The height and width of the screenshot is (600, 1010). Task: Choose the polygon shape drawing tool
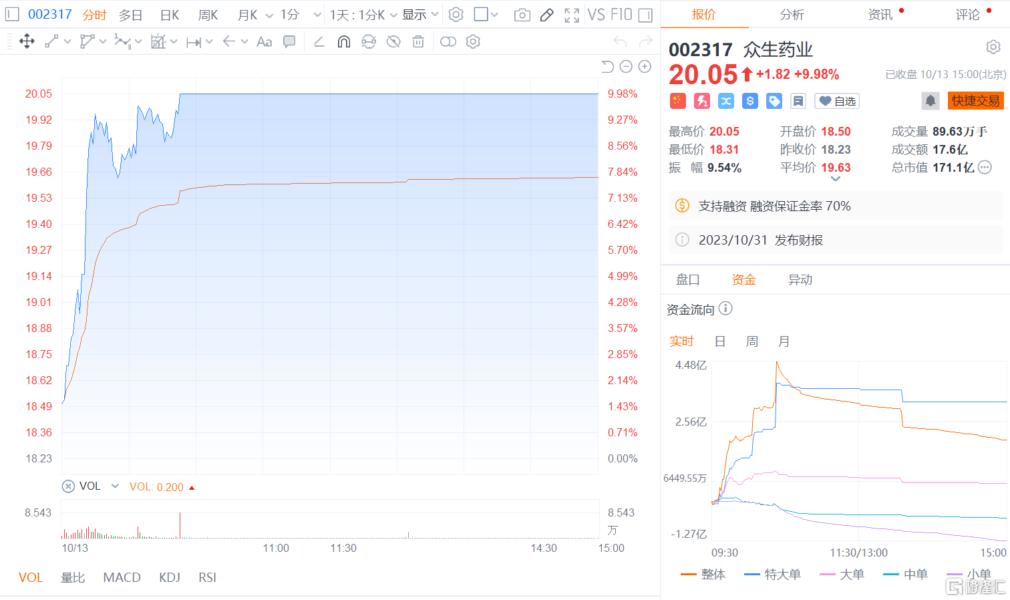[x=87, y=42]
